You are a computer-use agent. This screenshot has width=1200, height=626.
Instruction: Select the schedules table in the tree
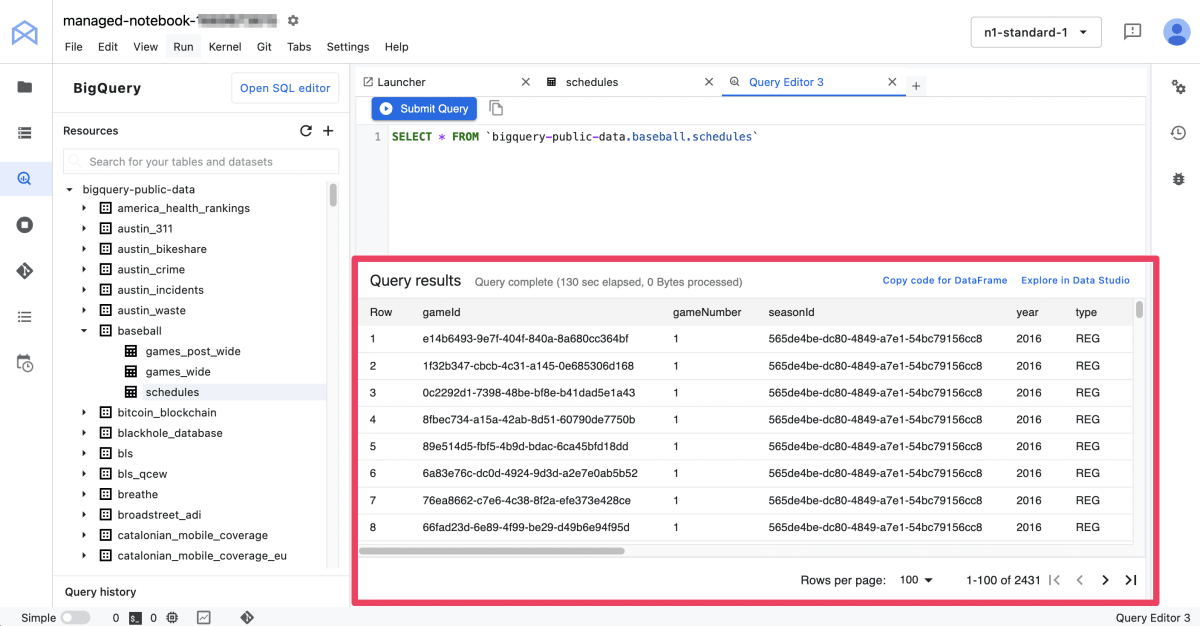click(x=172, y=392)
